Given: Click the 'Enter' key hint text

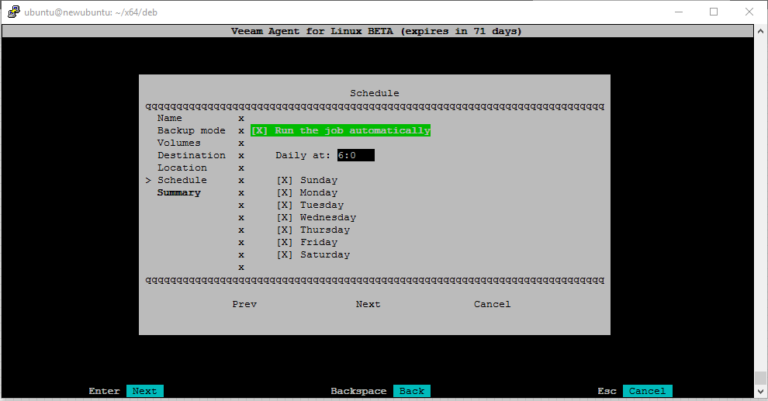Looking at the screenshot, I should point(104,391).
